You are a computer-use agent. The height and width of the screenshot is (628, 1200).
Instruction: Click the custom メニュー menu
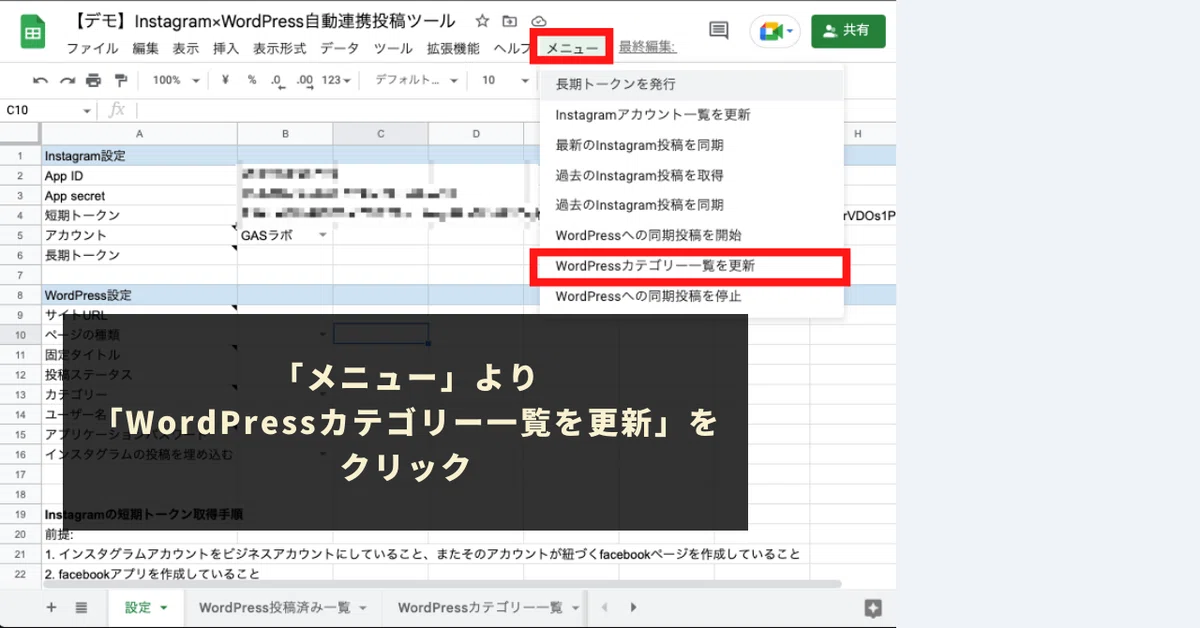pos(572,48)
